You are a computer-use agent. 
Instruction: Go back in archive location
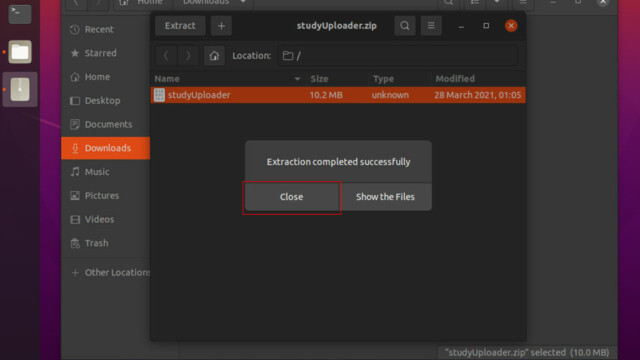(166, 56)
